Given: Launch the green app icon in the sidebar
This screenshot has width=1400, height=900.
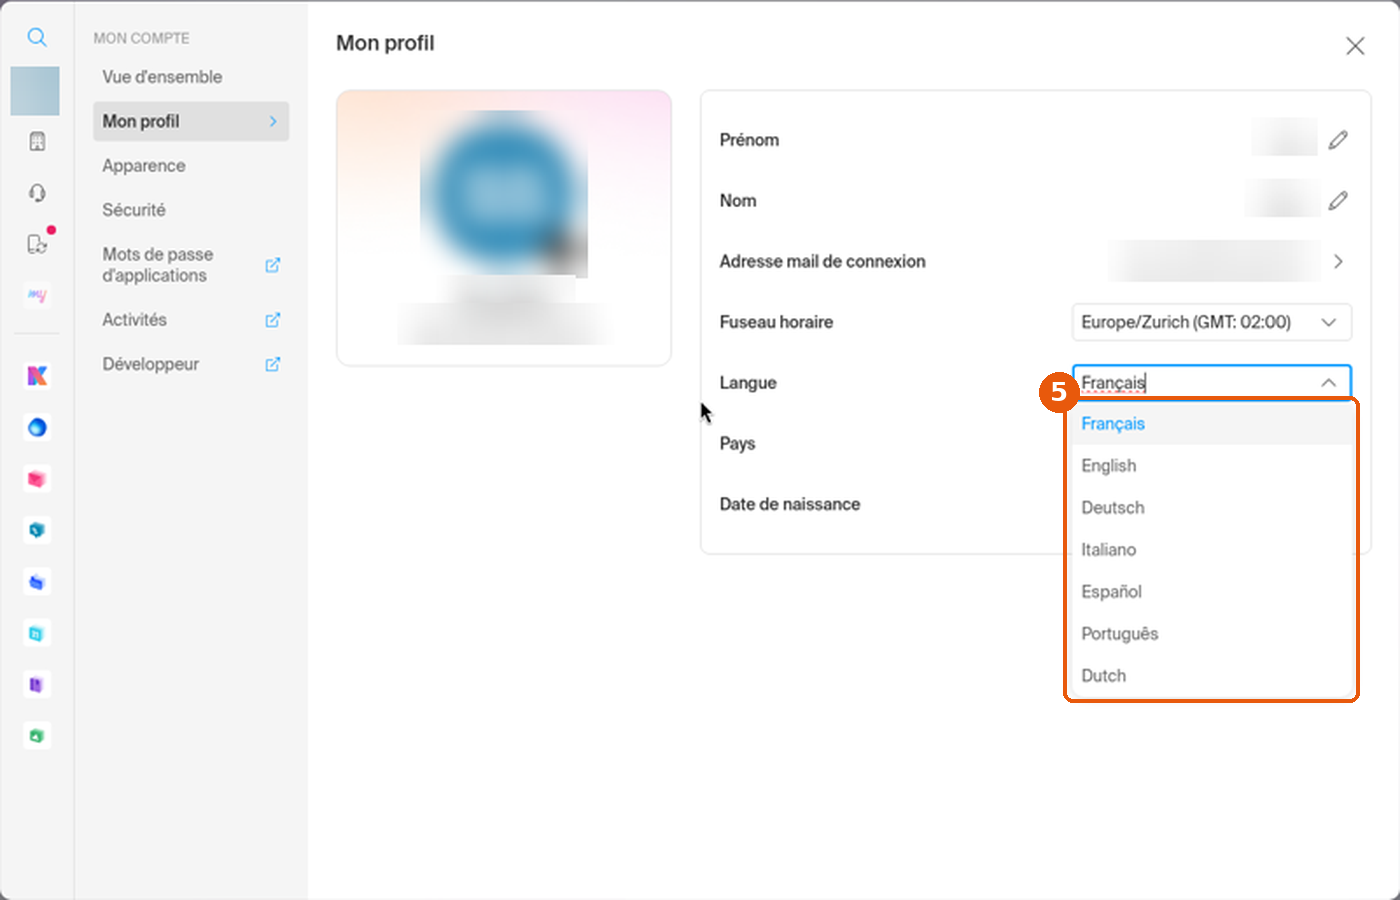Looking at the screenshot, I should [37, 736].
